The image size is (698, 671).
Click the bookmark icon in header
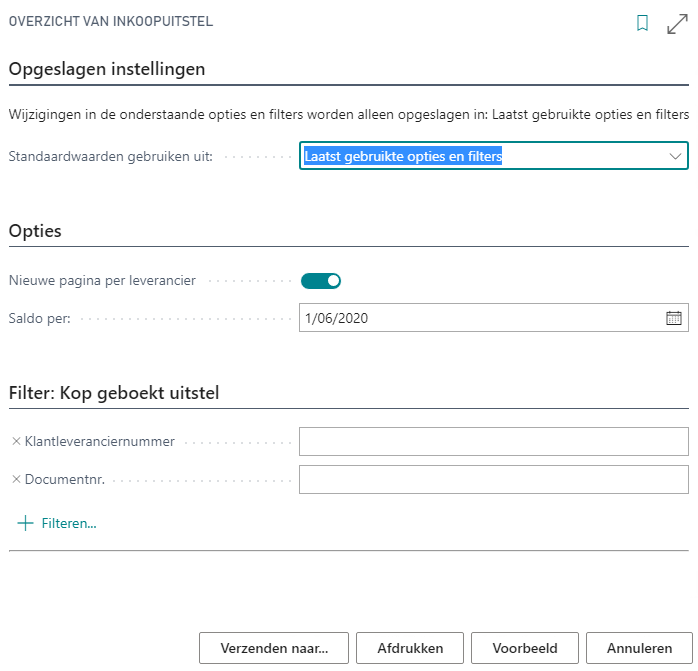tap(642, 23)
